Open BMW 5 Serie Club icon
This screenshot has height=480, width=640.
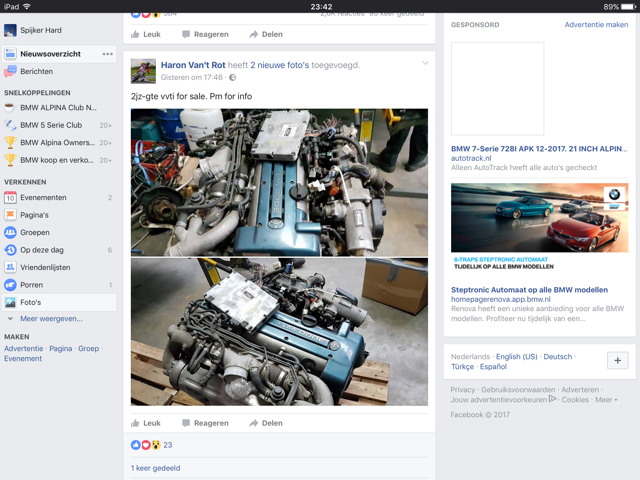[10, 125]
